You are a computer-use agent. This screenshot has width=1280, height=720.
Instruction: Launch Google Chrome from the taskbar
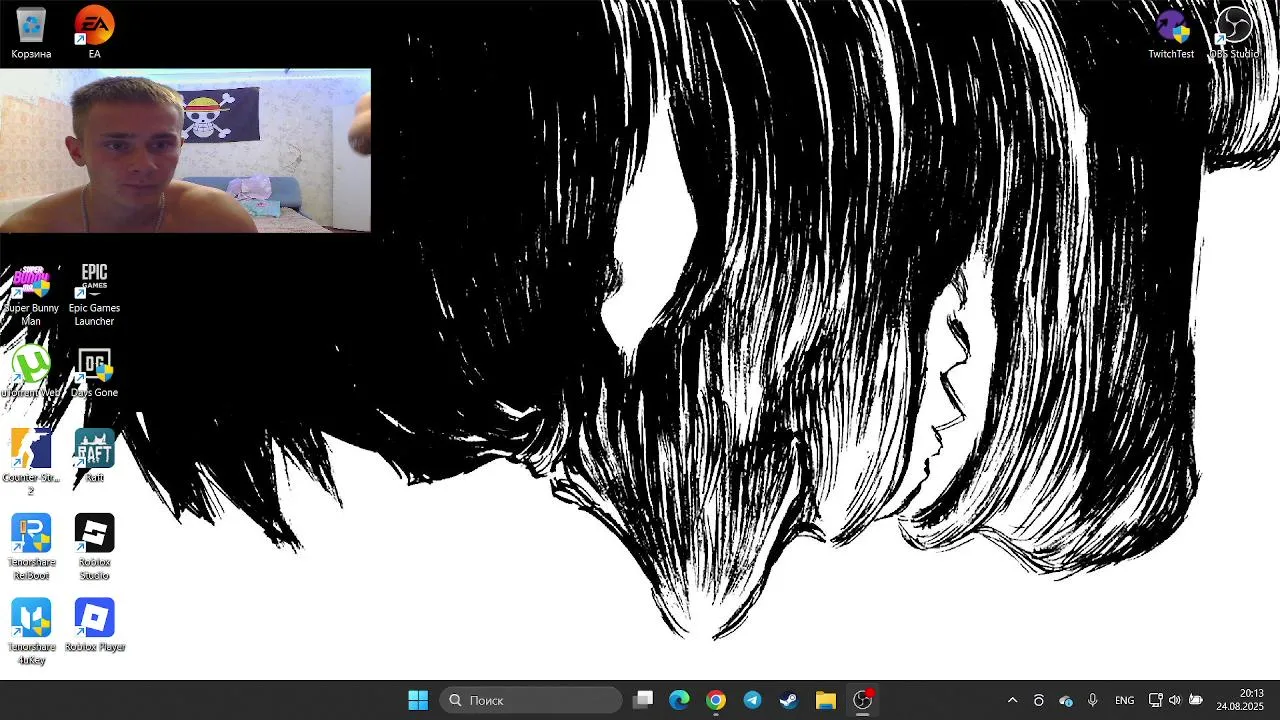[x=716, y=700]
